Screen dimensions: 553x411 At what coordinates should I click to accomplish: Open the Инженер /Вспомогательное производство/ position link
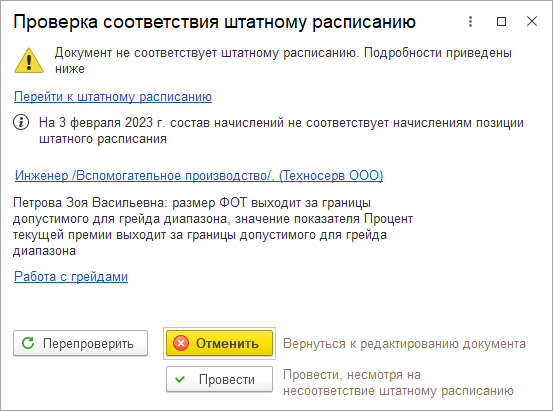tap(199, 175)
